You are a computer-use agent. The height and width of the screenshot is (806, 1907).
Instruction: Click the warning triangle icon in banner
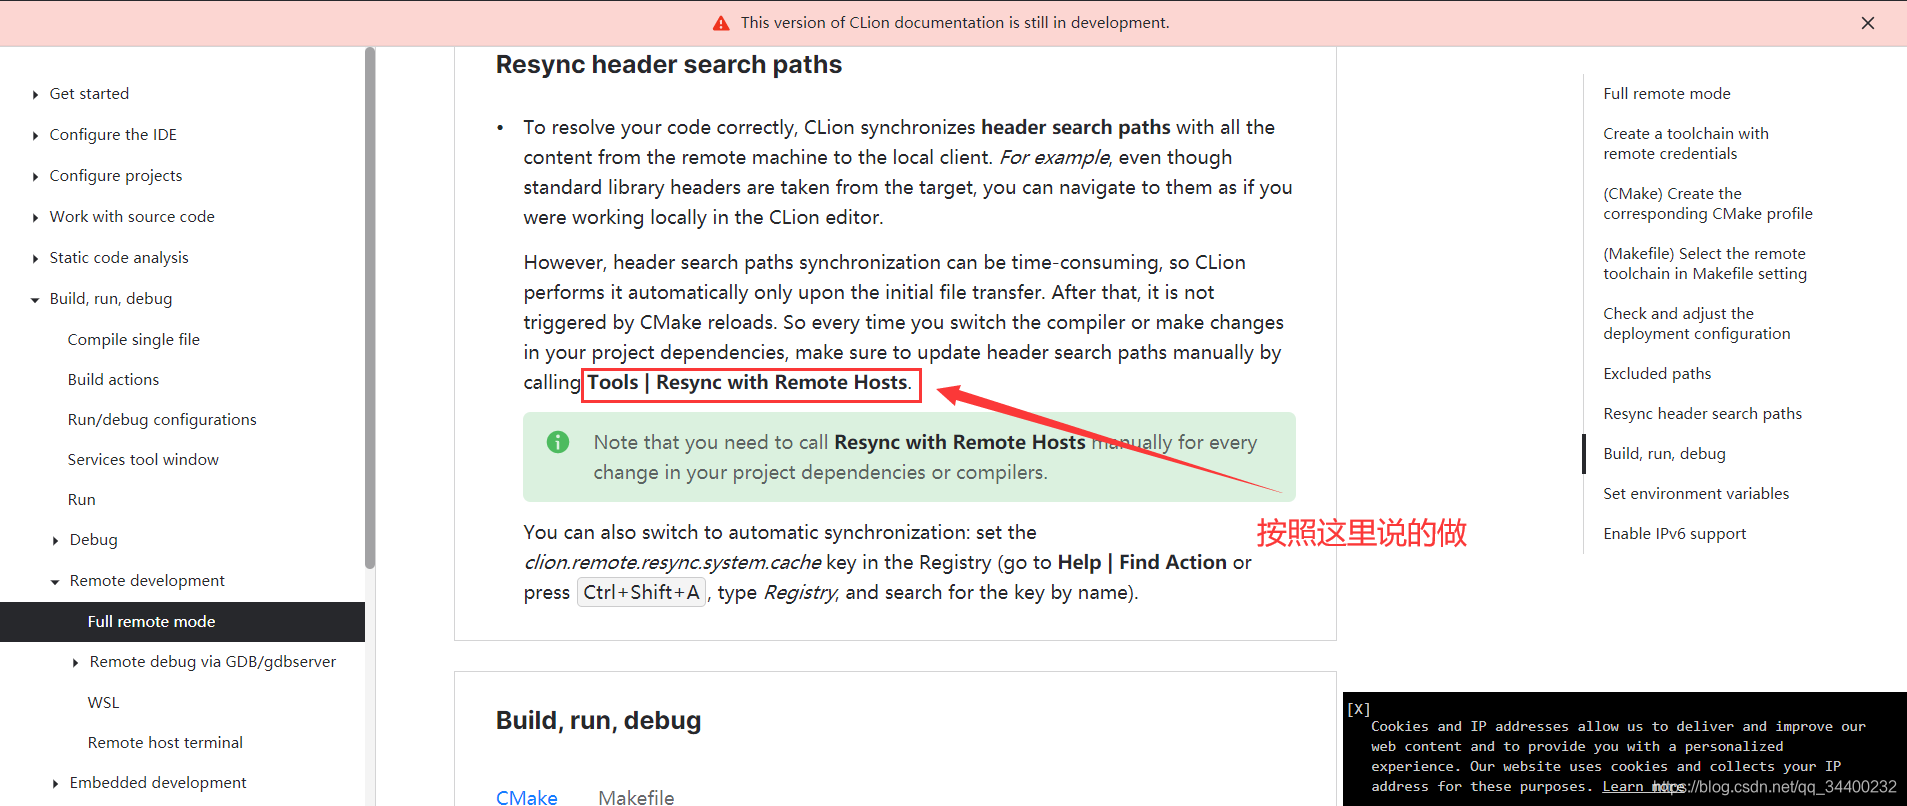tap(721, 23)
